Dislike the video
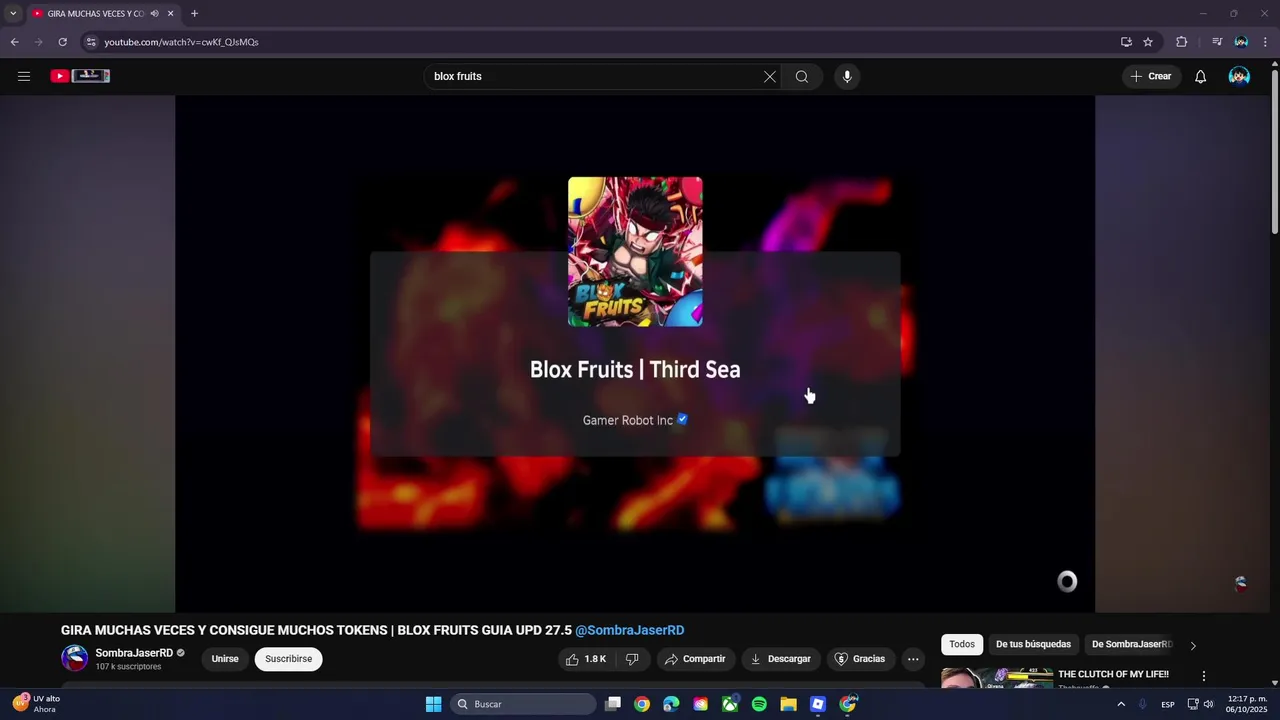Screen dimensions: 1280x720 pyautogui.click(x=632, y=659)
